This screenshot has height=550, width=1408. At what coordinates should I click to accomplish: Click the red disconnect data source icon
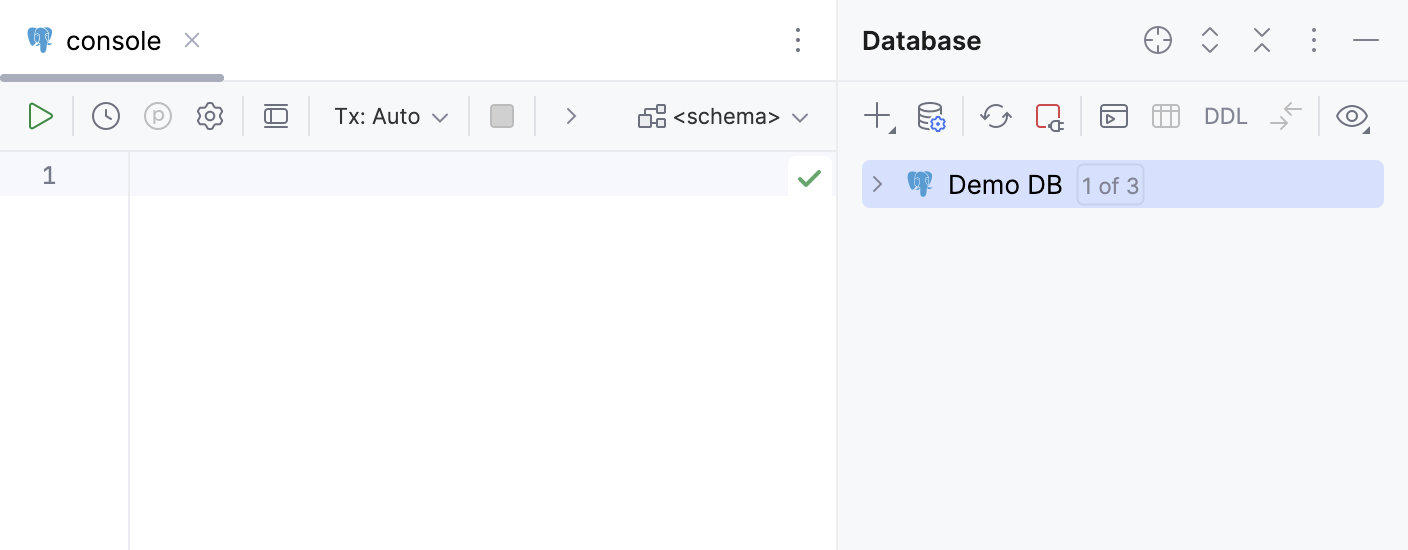tap(1048, 116)
